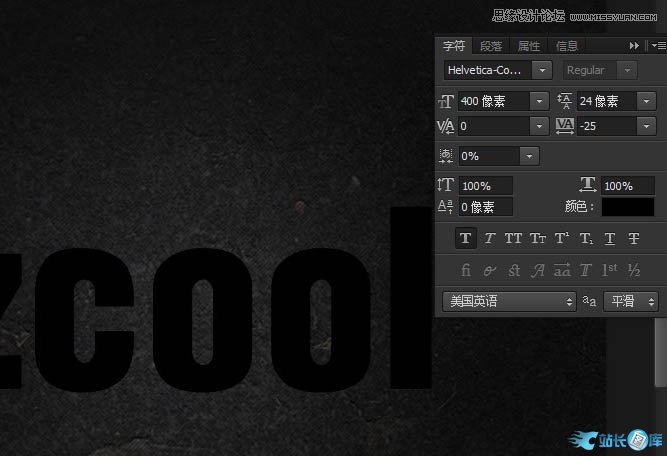667x456 pixels.
Task: Open the black text color swatch
Action: (628, 207)
